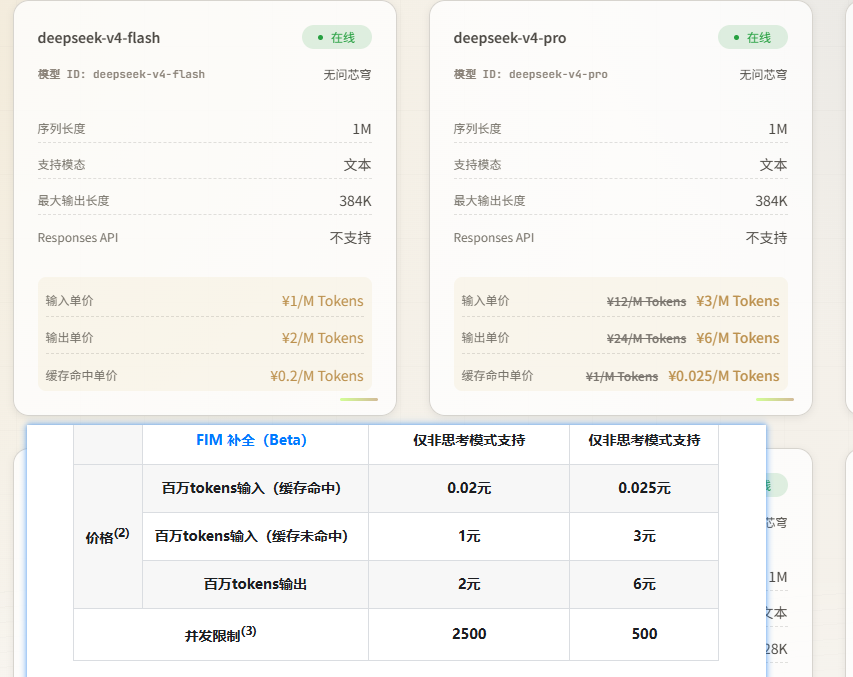
Task: Select model ID text deepseek-v4-flash
Action: tap(149, 74)
